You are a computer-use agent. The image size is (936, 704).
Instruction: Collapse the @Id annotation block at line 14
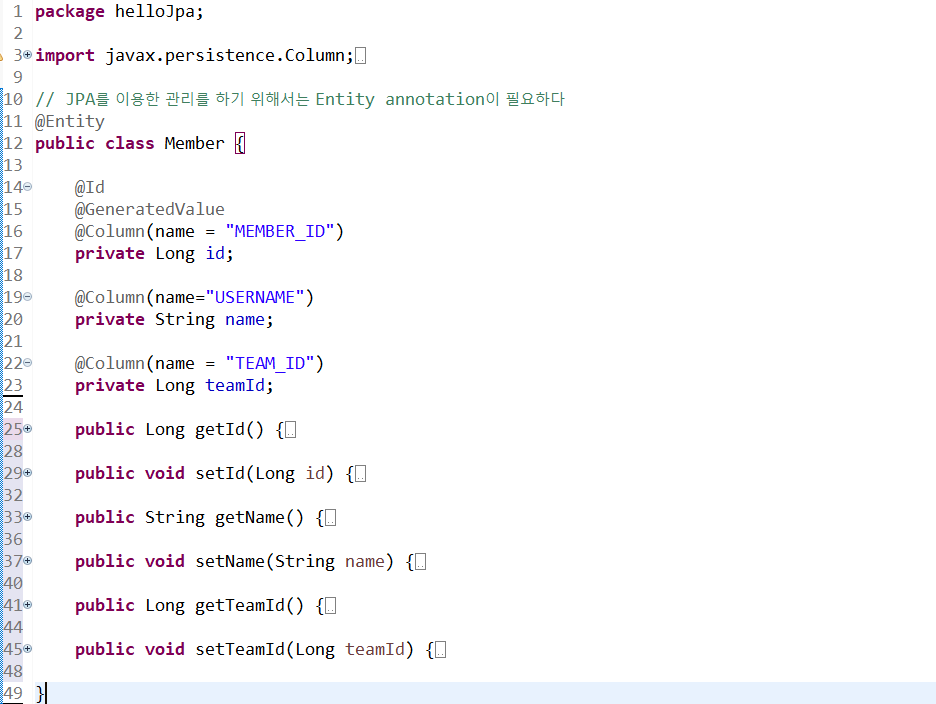coord(27,187)
